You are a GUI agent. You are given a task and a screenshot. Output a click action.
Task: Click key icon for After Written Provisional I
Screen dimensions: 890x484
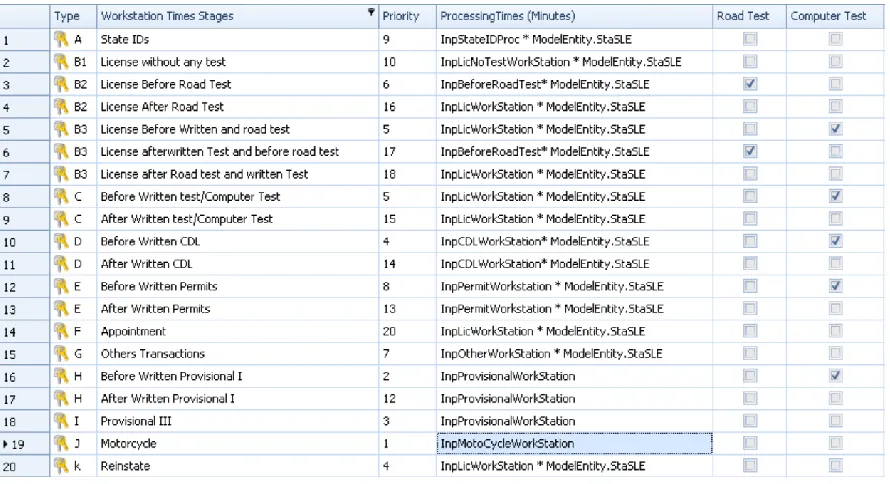coord(61,399)
